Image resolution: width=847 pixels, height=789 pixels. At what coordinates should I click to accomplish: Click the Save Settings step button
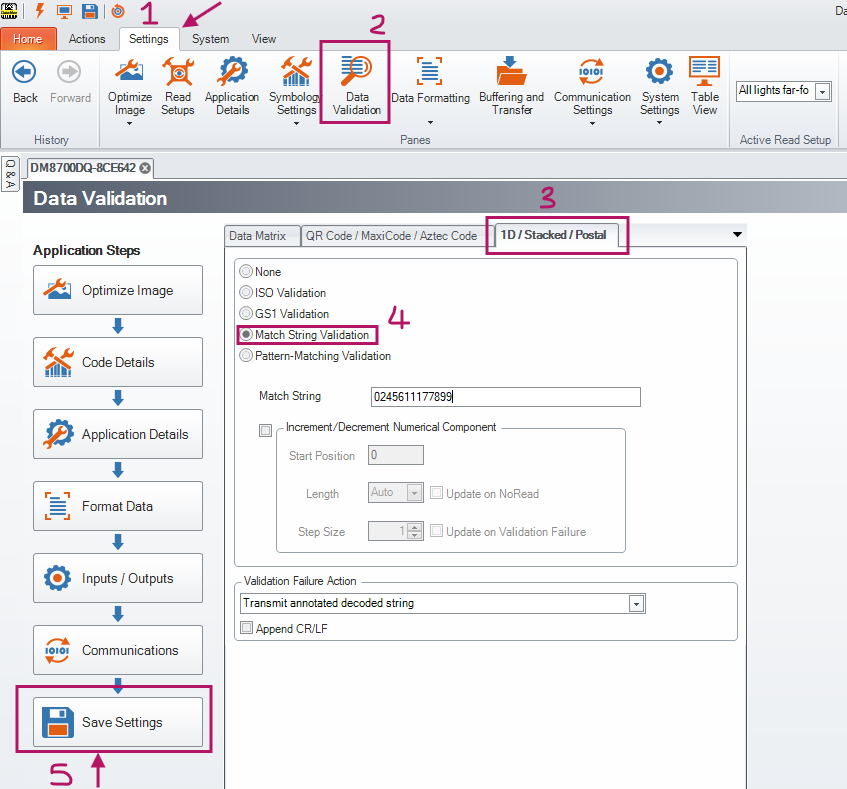click(x=118, y=722)
